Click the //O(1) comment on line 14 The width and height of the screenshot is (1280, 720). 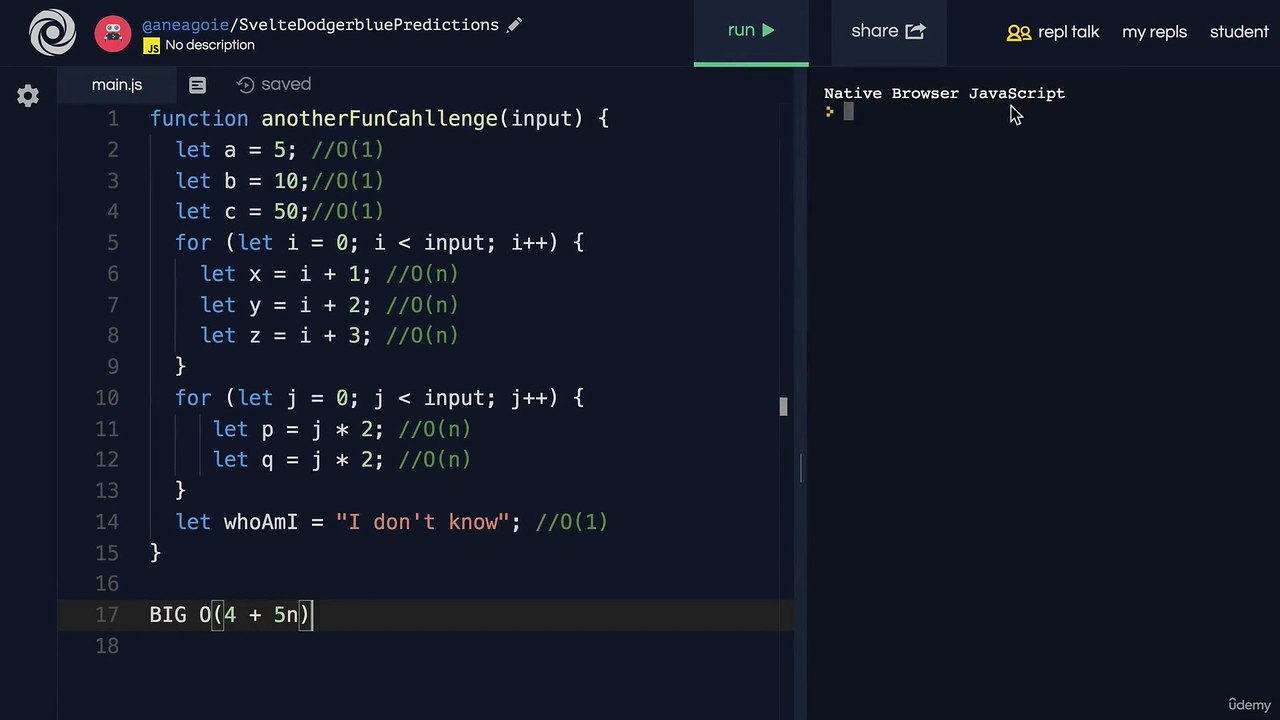(x=572, y=522)
